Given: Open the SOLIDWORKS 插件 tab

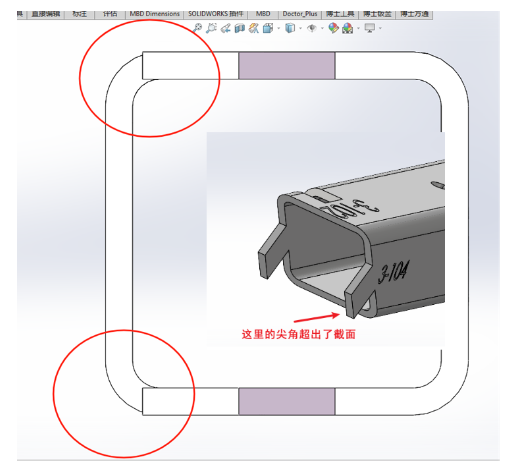Looking at the screenshot, I should click(216, 14).
